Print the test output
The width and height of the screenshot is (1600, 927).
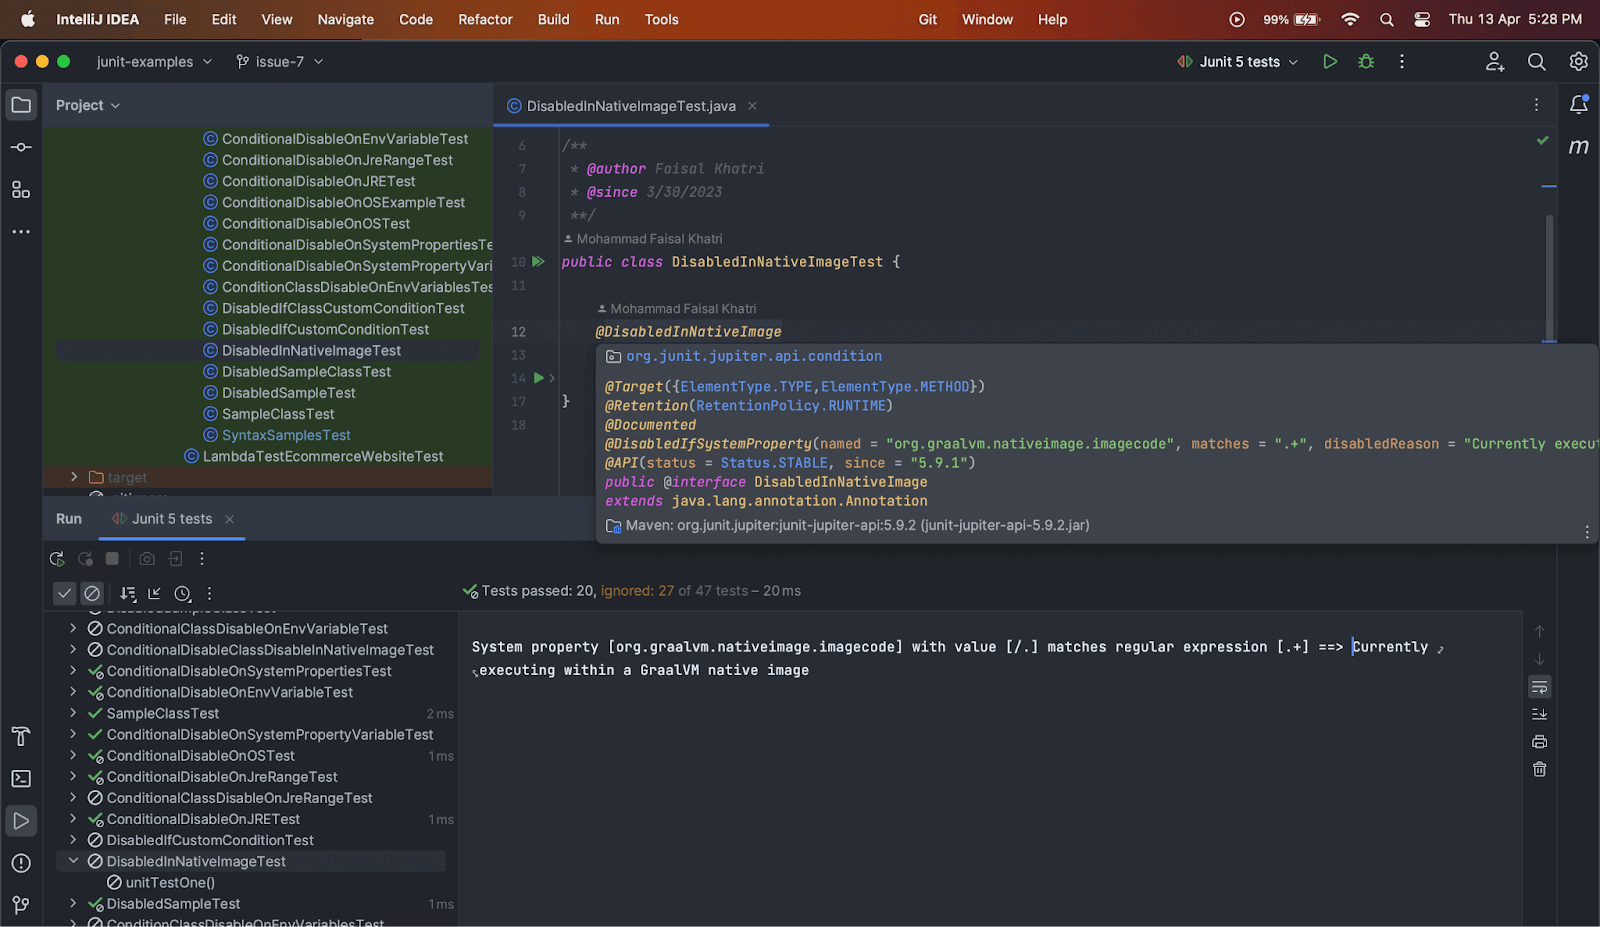point(1539,741)
